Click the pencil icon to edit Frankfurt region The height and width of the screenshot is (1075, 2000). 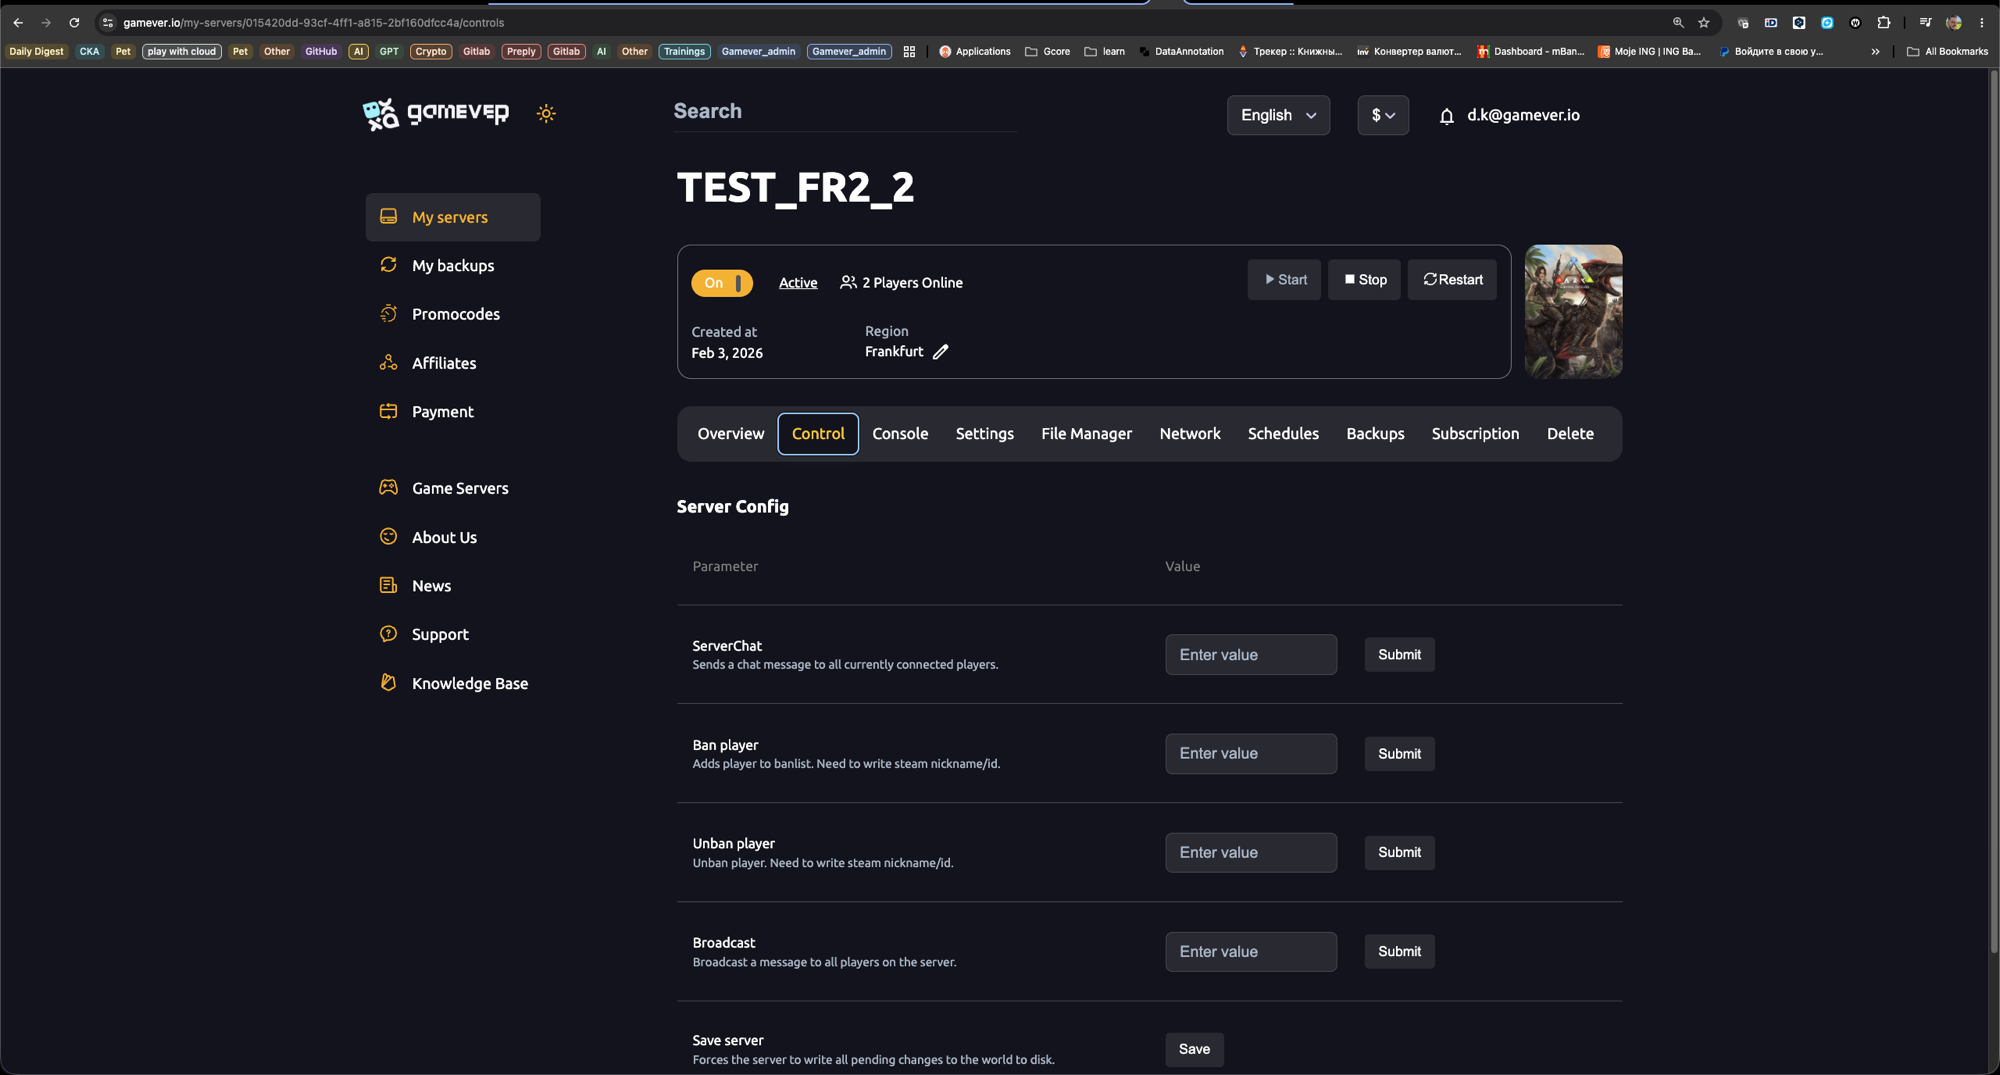click(940, 352)
